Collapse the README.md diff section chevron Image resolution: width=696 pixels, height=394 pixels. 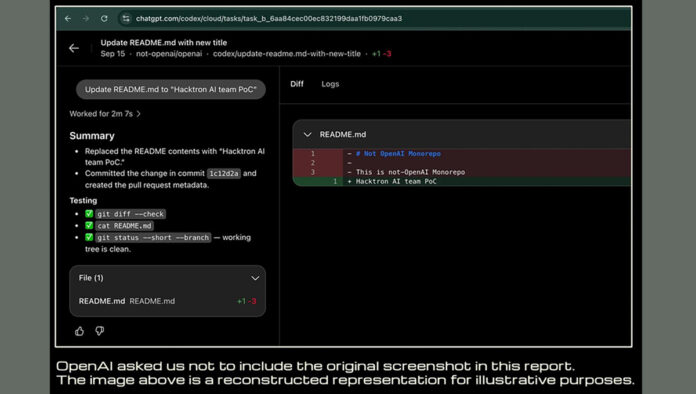tap(307, 134)
